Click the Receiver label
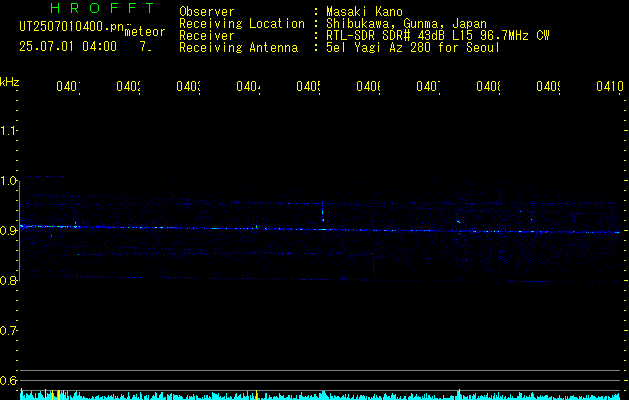This screenshot has width=629, height=400. coord(207,36)
